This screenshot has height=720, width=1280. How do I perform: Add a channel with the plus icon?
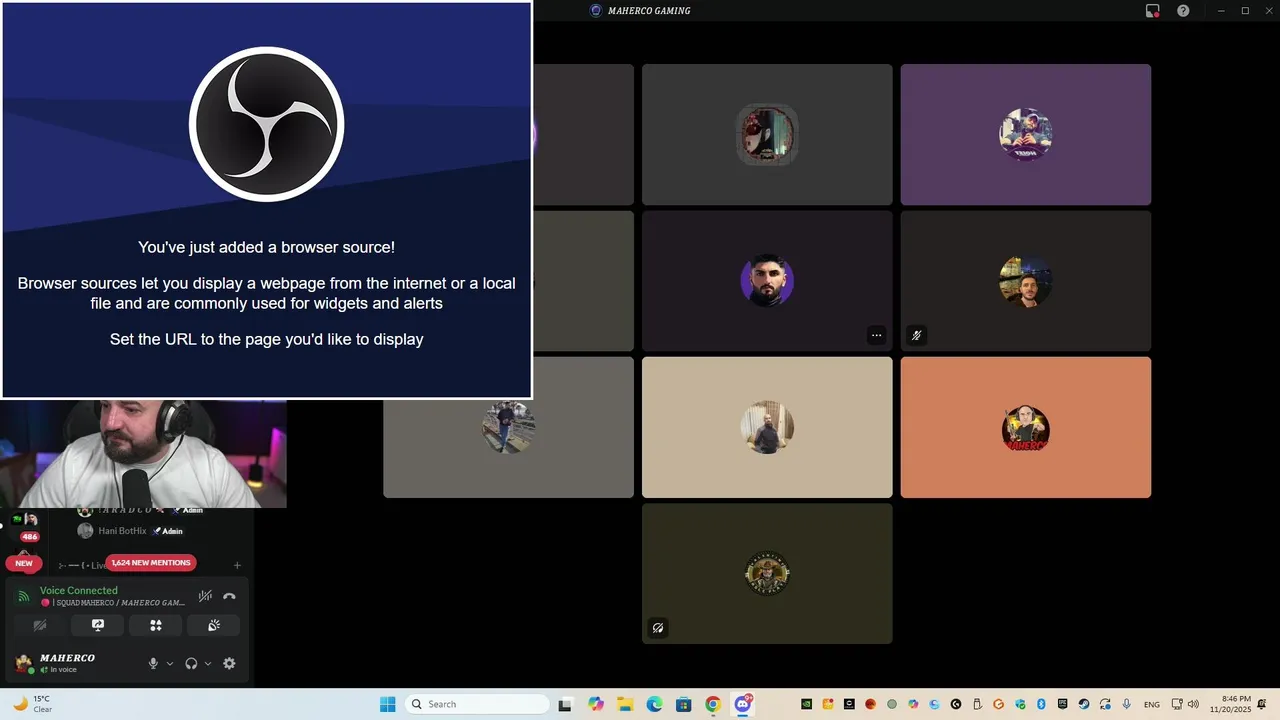[x=237, y=566]
